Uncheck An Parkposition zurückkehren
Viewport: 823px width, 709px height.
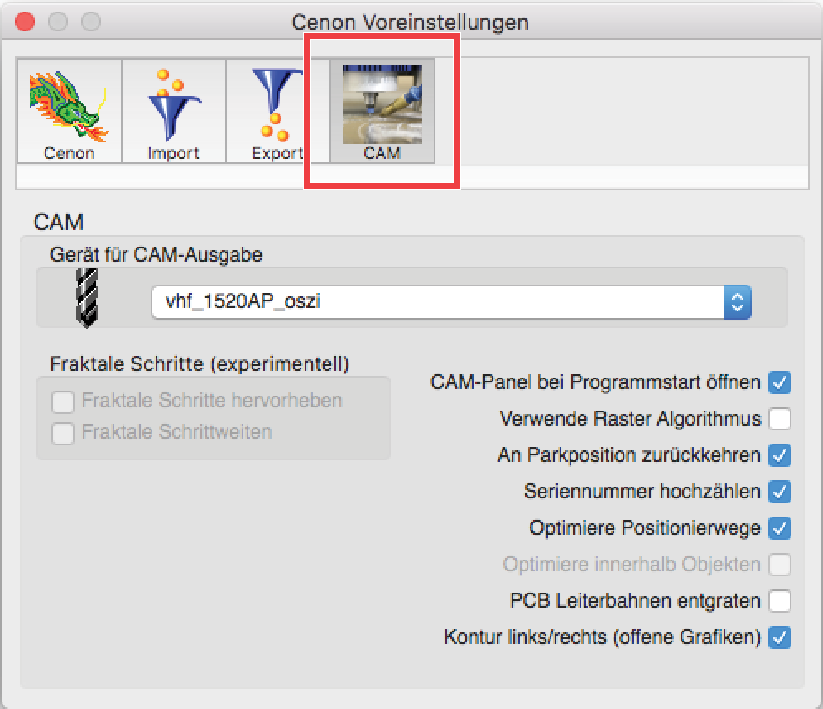[x=779, y=455]
